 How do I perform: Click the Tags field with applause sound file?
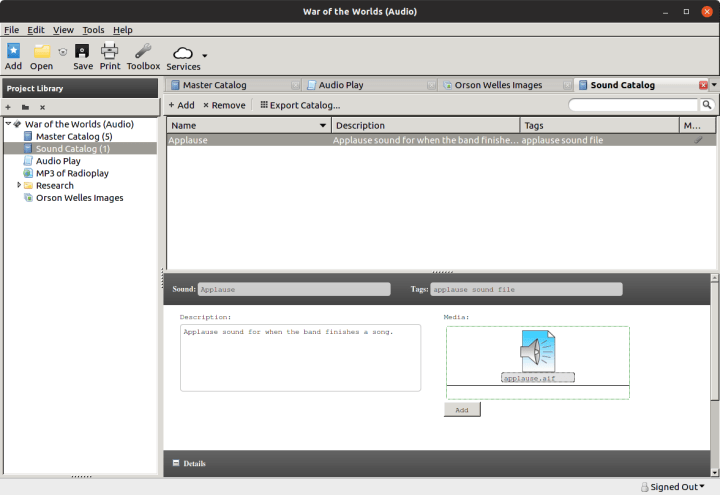[x=526, y=289]
